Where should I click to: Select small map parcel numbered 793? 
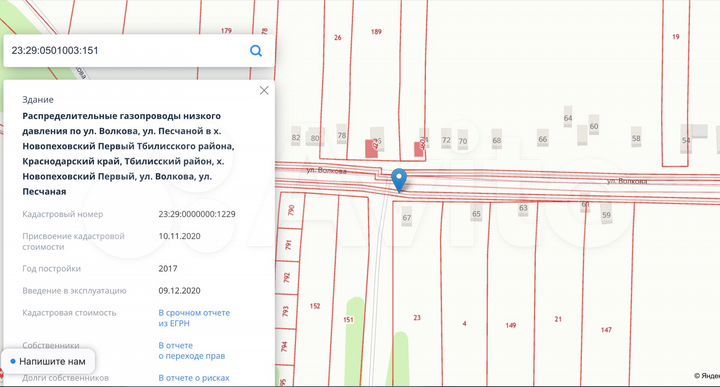[285, 311]
